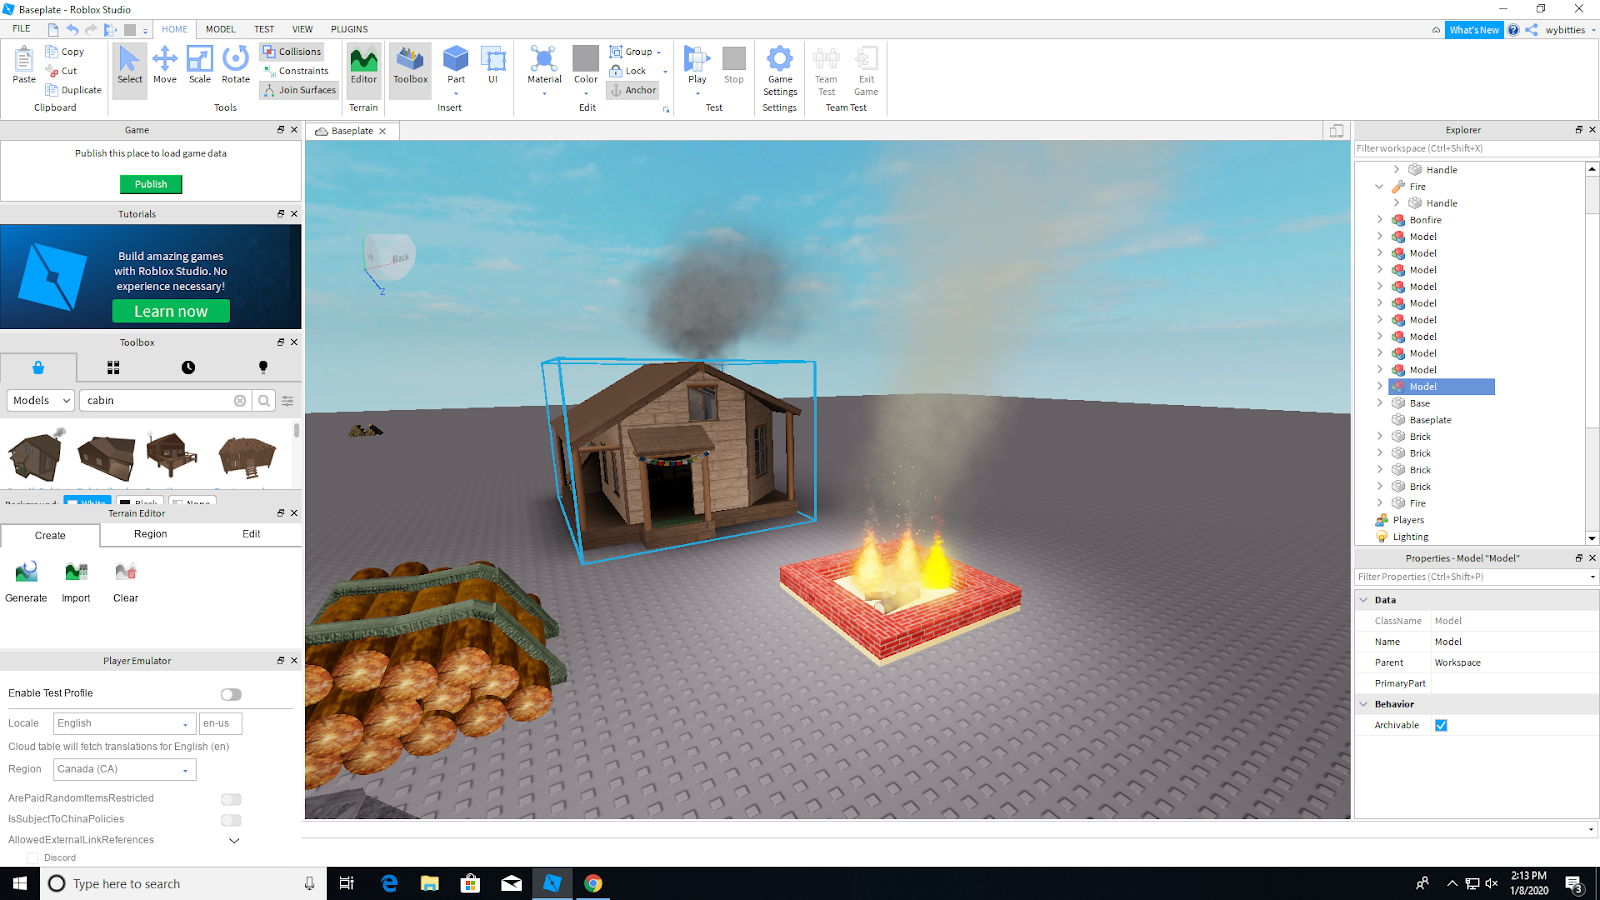The height and width of the screenshot is (900, 1600).
Task: Click the Exit Game icon
Action: [866, 58]
